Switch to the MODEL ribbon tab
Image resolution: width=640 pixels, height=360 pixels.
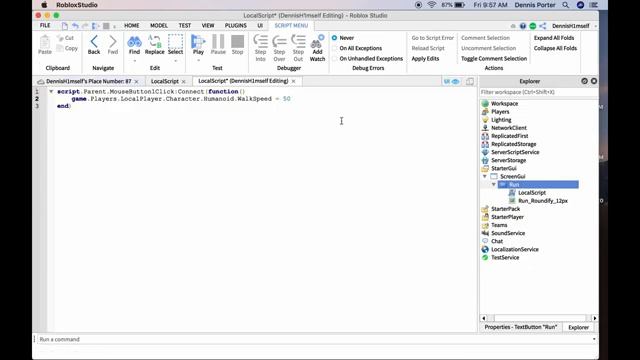(x=159, y=25)
